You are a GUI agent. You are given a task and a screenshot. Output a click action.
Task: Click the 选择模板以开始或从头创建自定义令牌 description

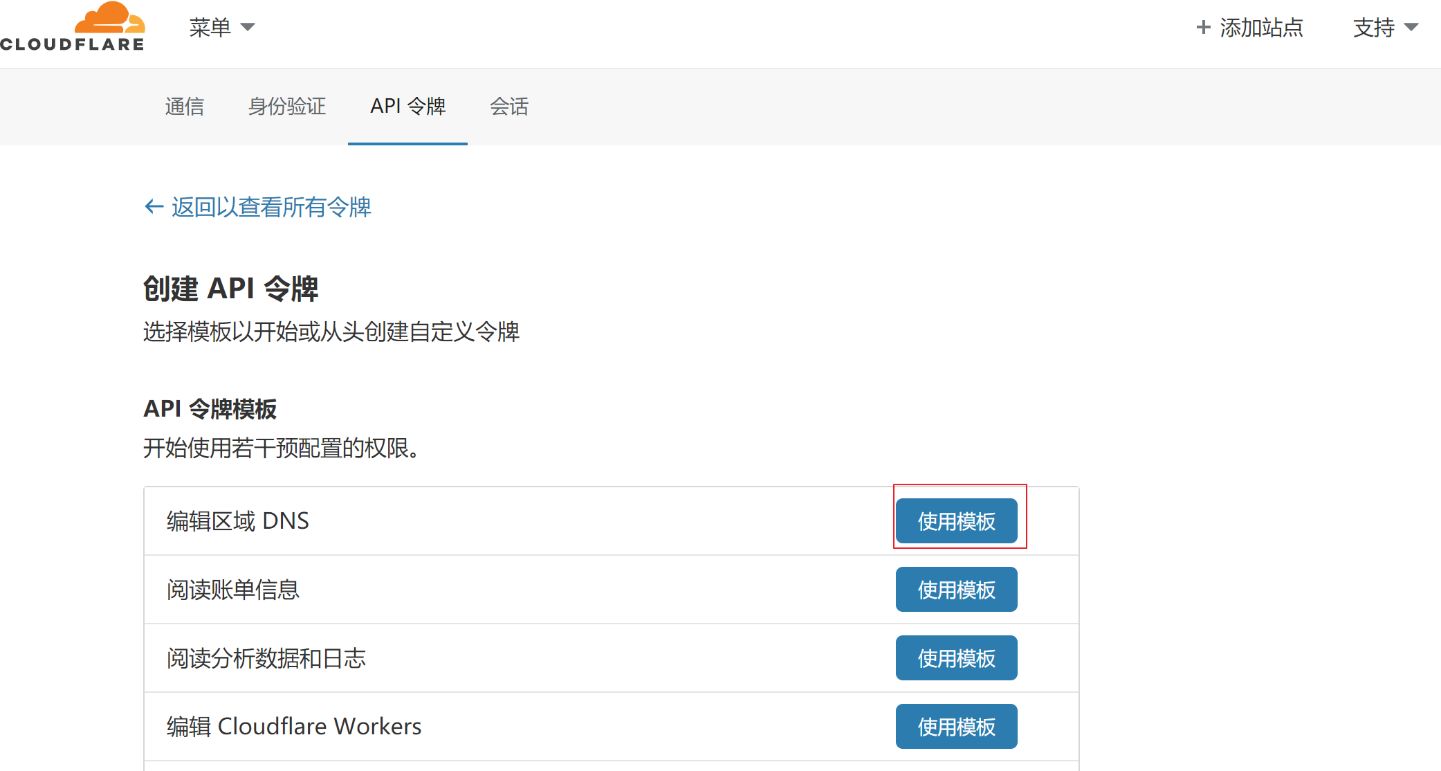[331, 332]
